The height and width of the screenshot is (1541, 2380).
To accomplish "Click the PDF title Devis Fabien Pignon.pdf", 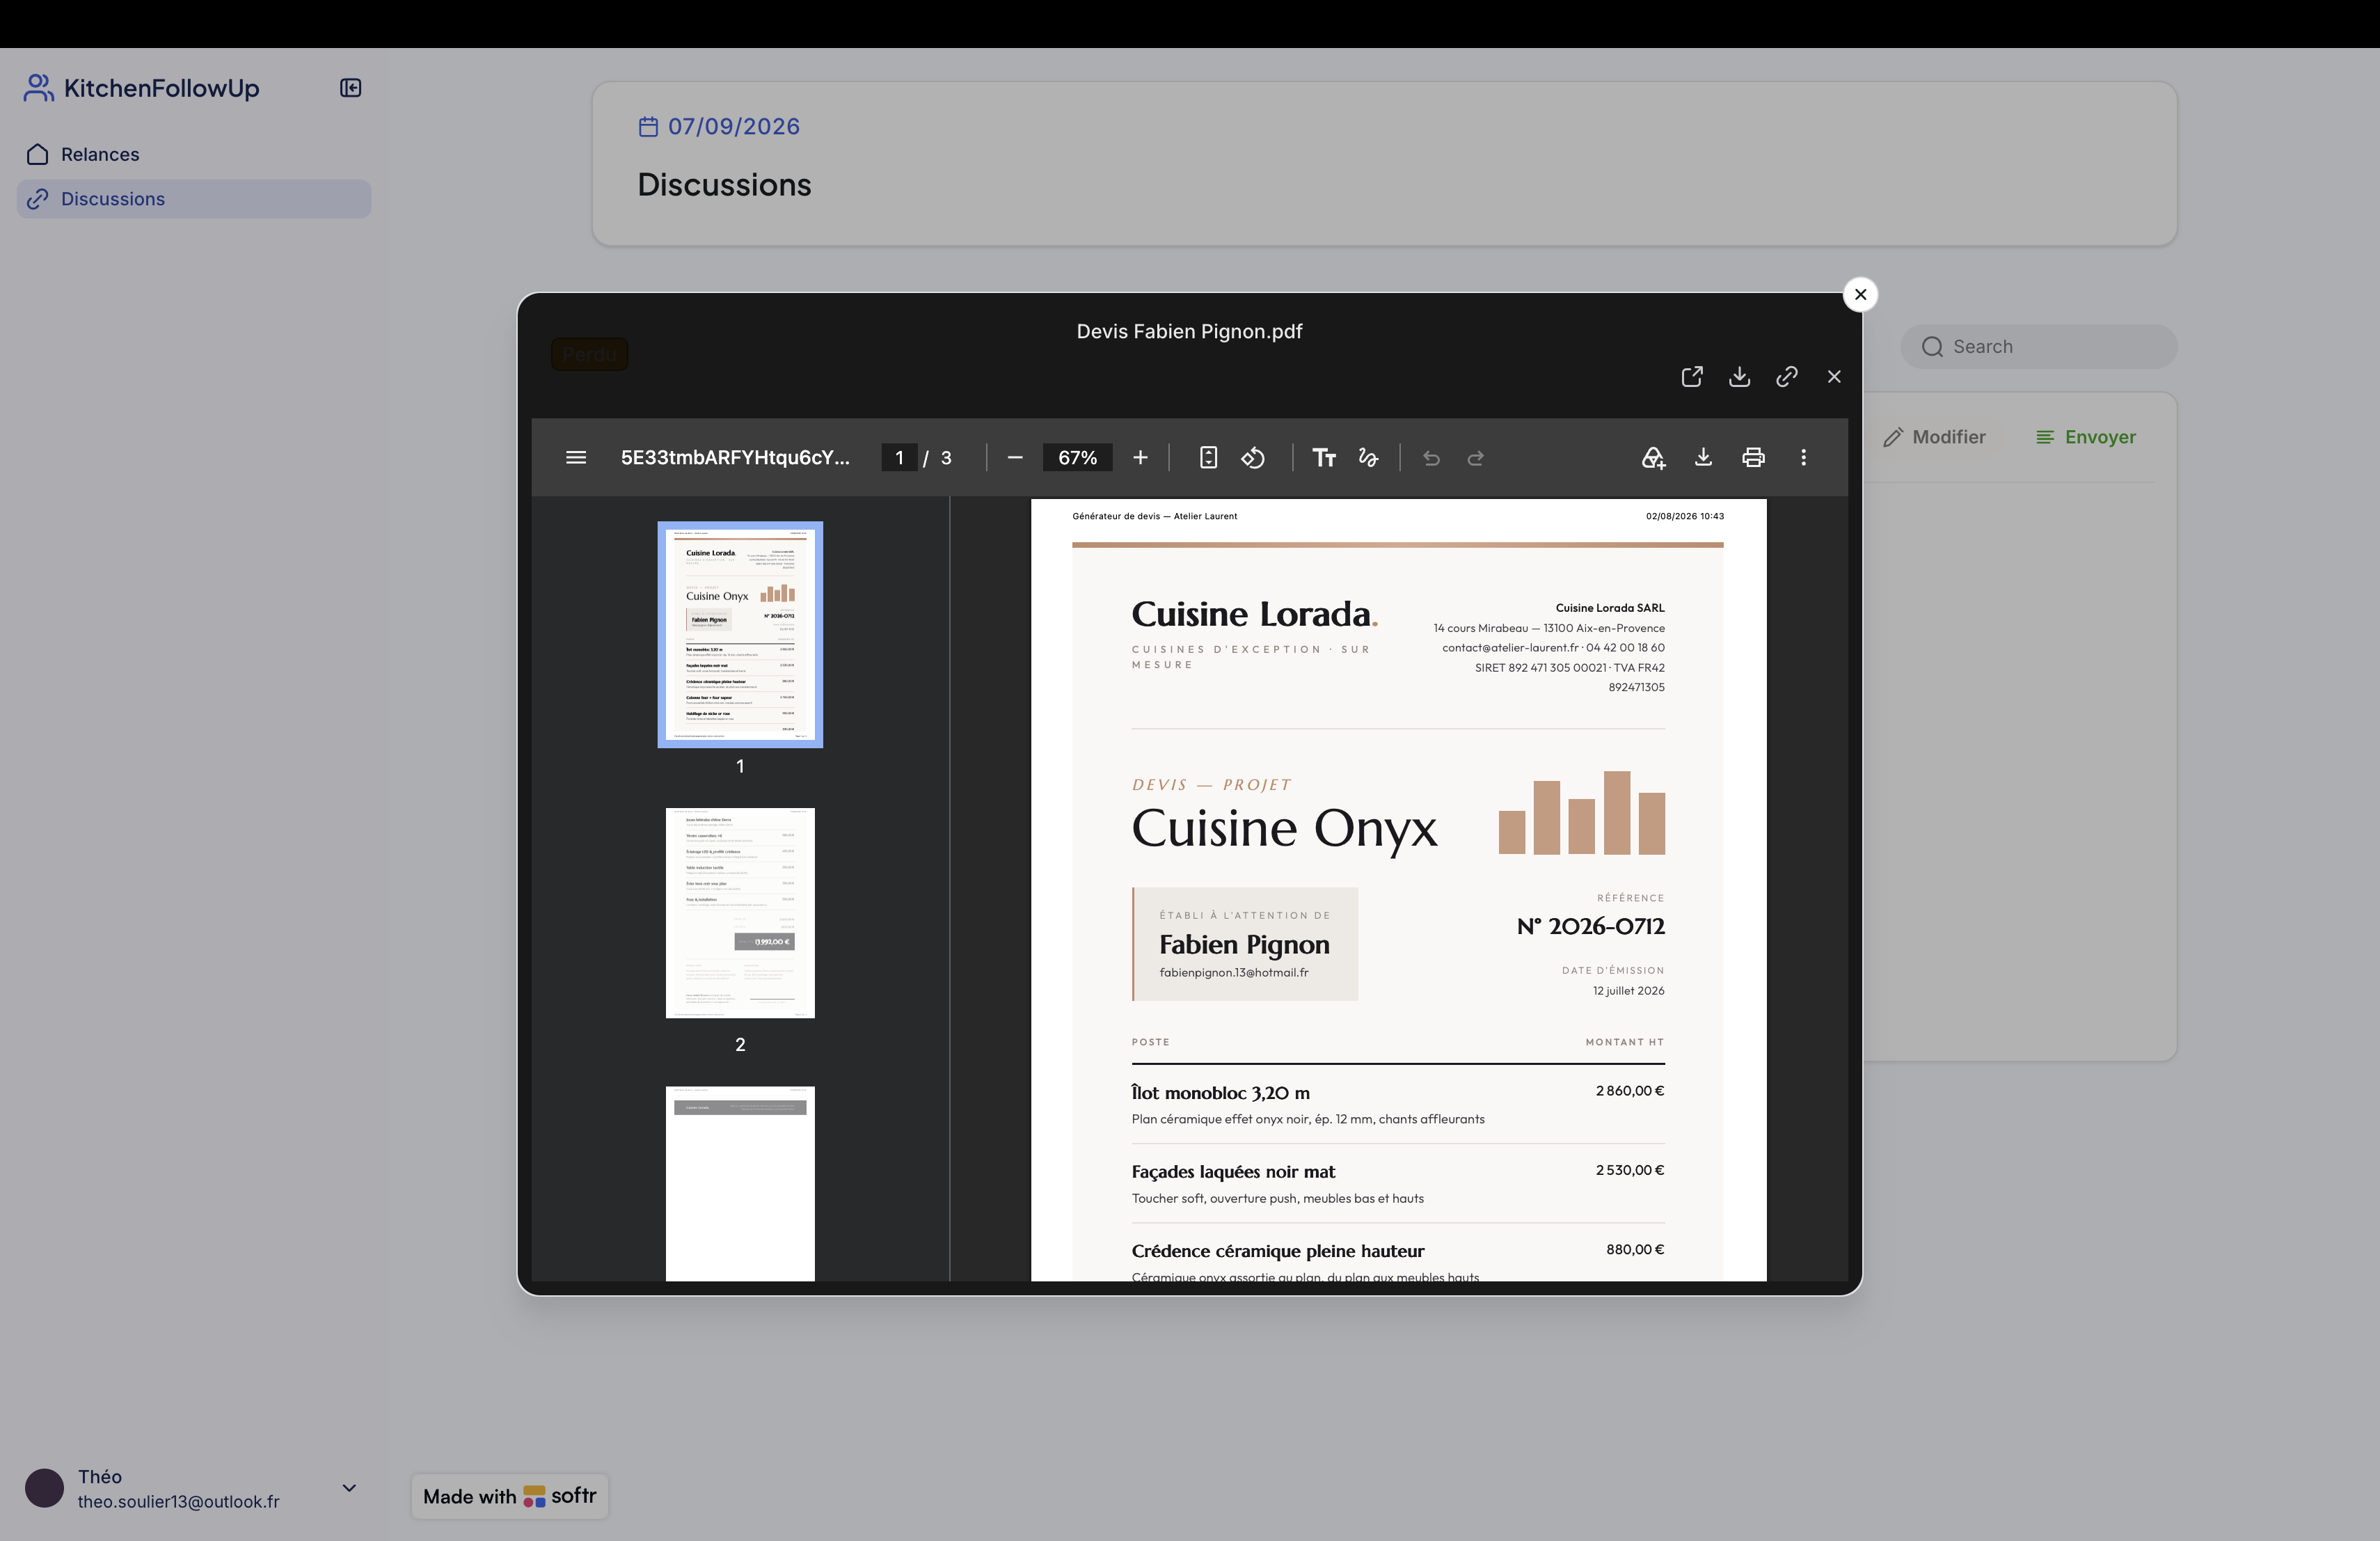I will 1189,331.
